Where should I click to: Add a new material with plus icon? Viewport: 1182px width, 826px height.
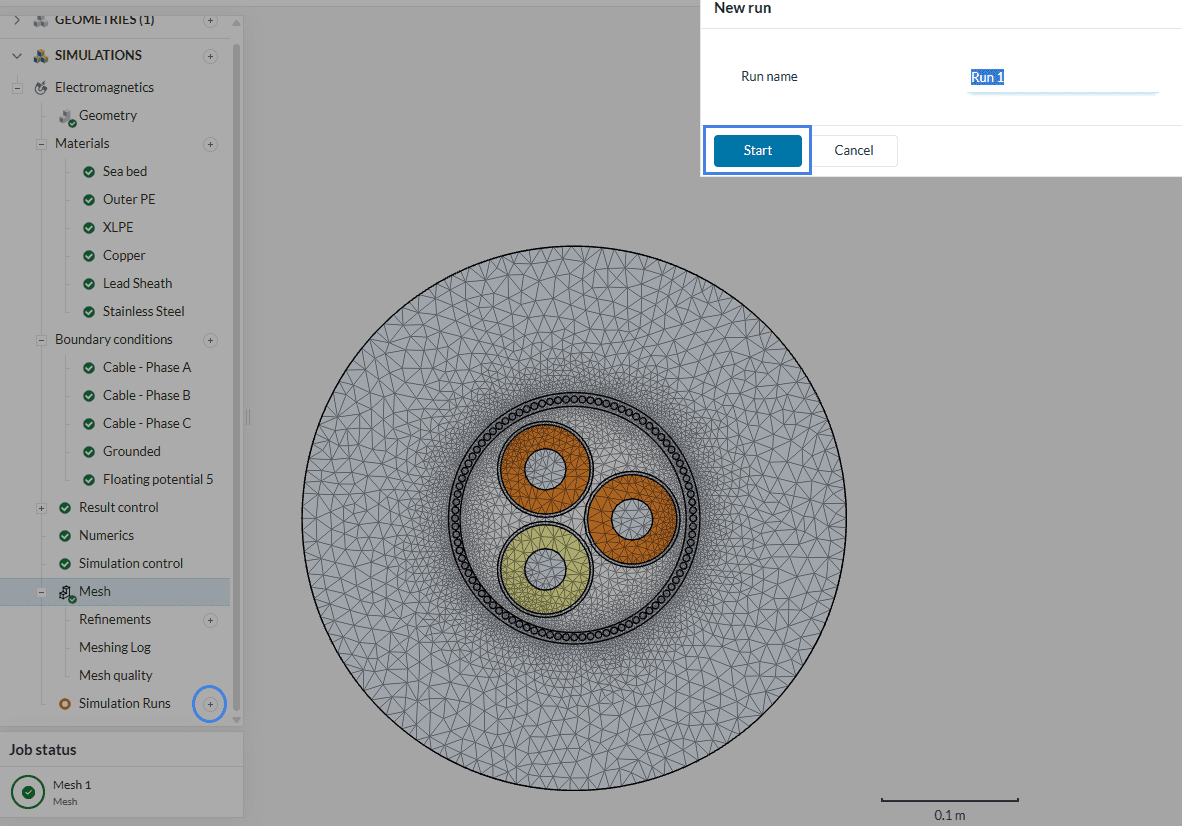[x=210, y=144]
